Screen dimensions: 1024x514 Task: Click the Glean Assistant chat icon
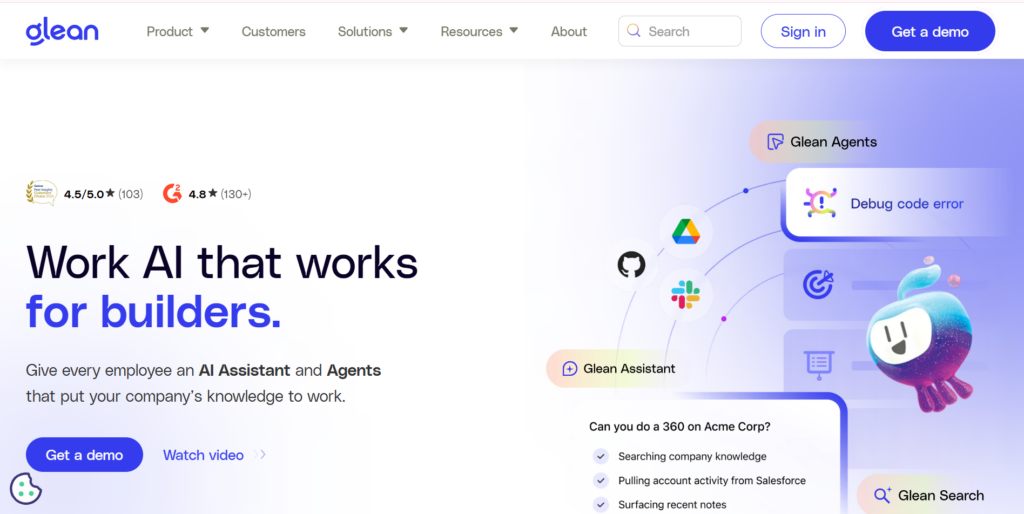(569, 369)
